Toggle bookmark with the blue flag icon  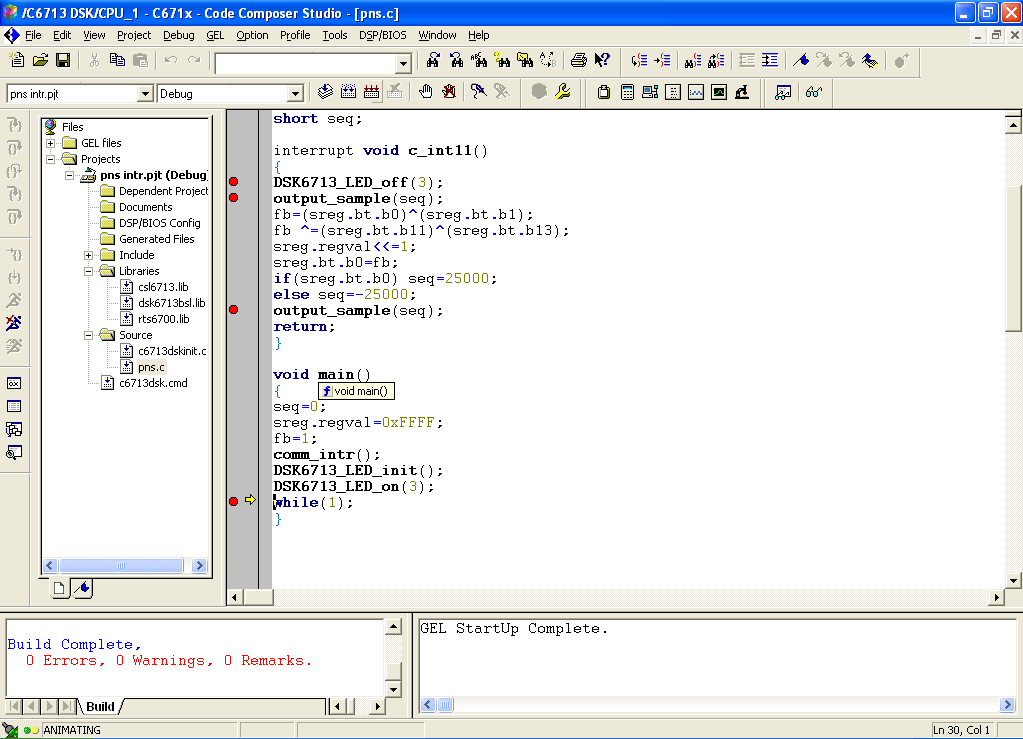coord(801,61)
